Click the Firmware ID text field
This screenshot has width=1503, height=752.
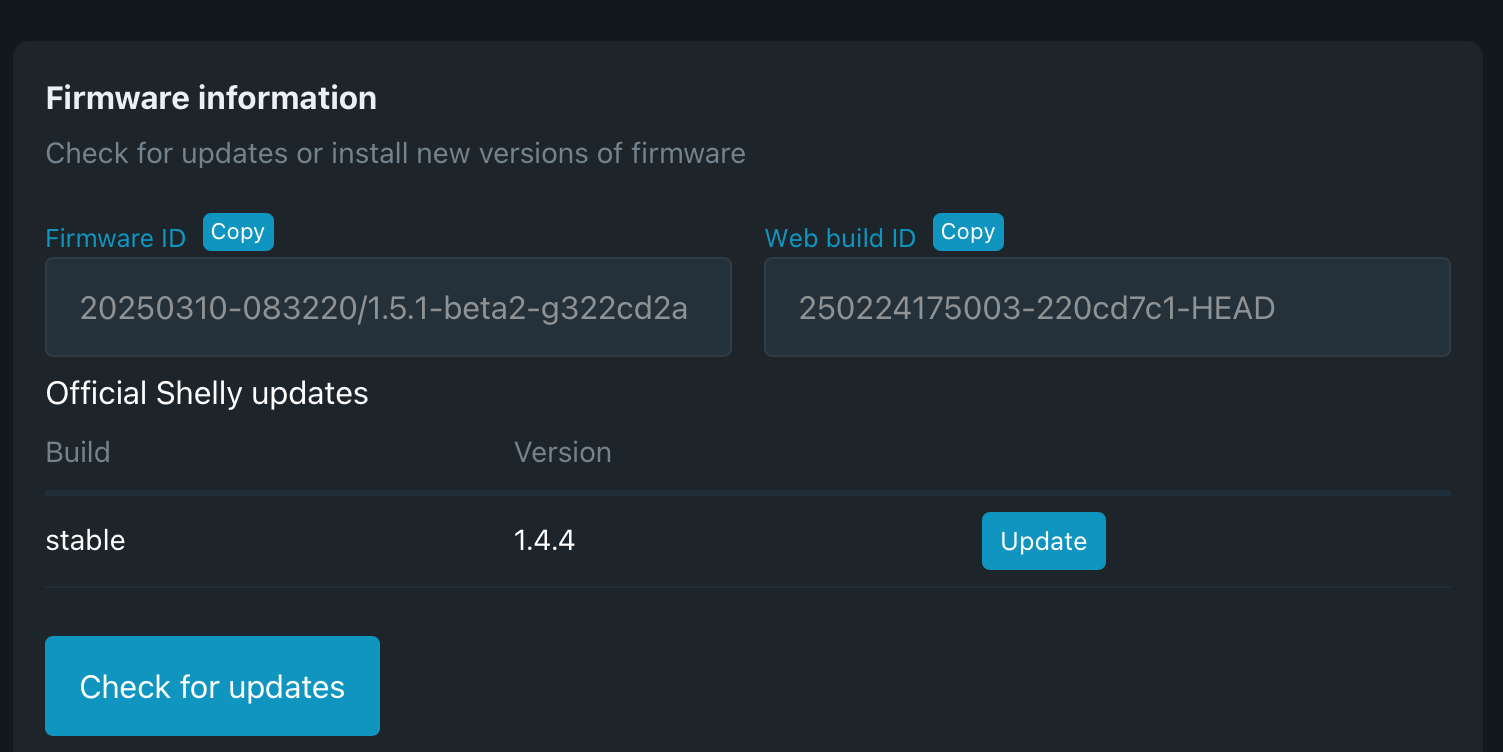pyautogui.click(x=388, y=307)
